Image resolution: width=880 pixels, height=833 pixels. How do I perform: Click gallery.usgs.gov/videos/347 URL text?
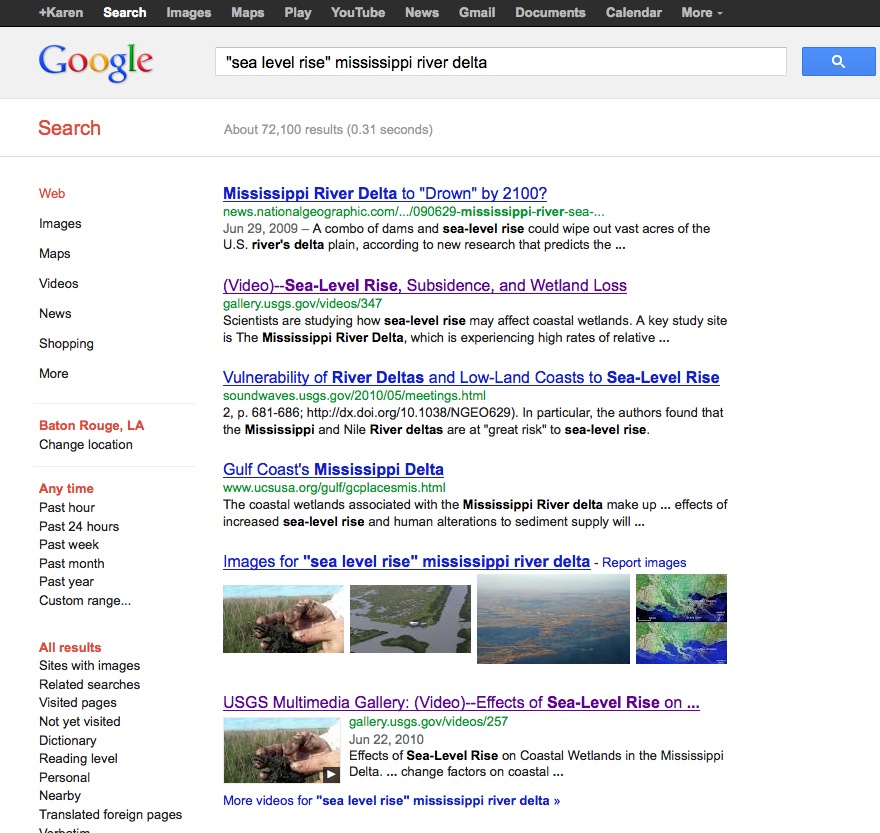[302, 304]
